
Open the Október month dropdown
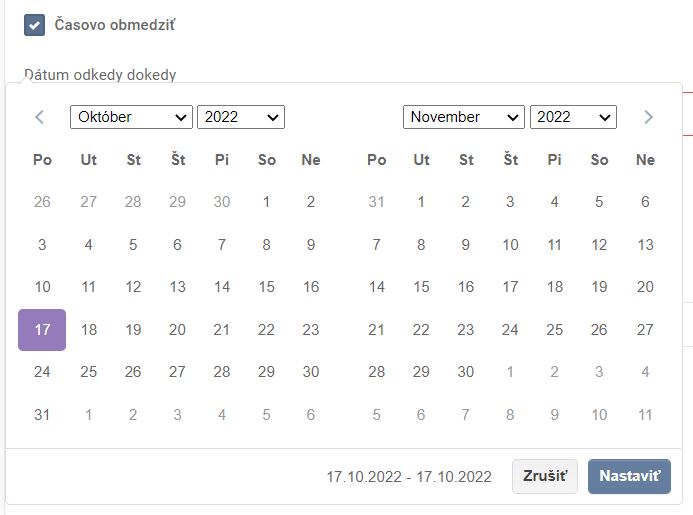[x=131, y=117]
